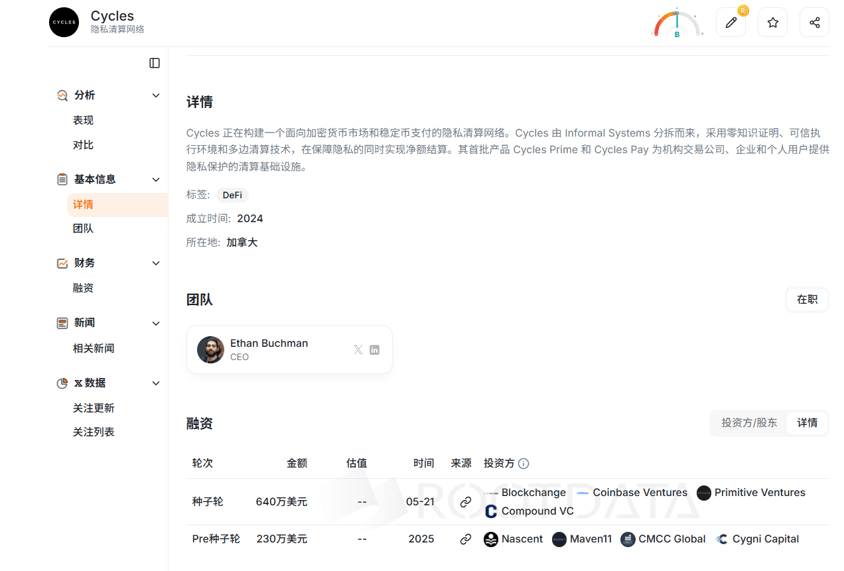The height and width of the screenshot is (571, 844).
Task: Click the X数据 pie chart icon
Action: (x=62, y=383)
